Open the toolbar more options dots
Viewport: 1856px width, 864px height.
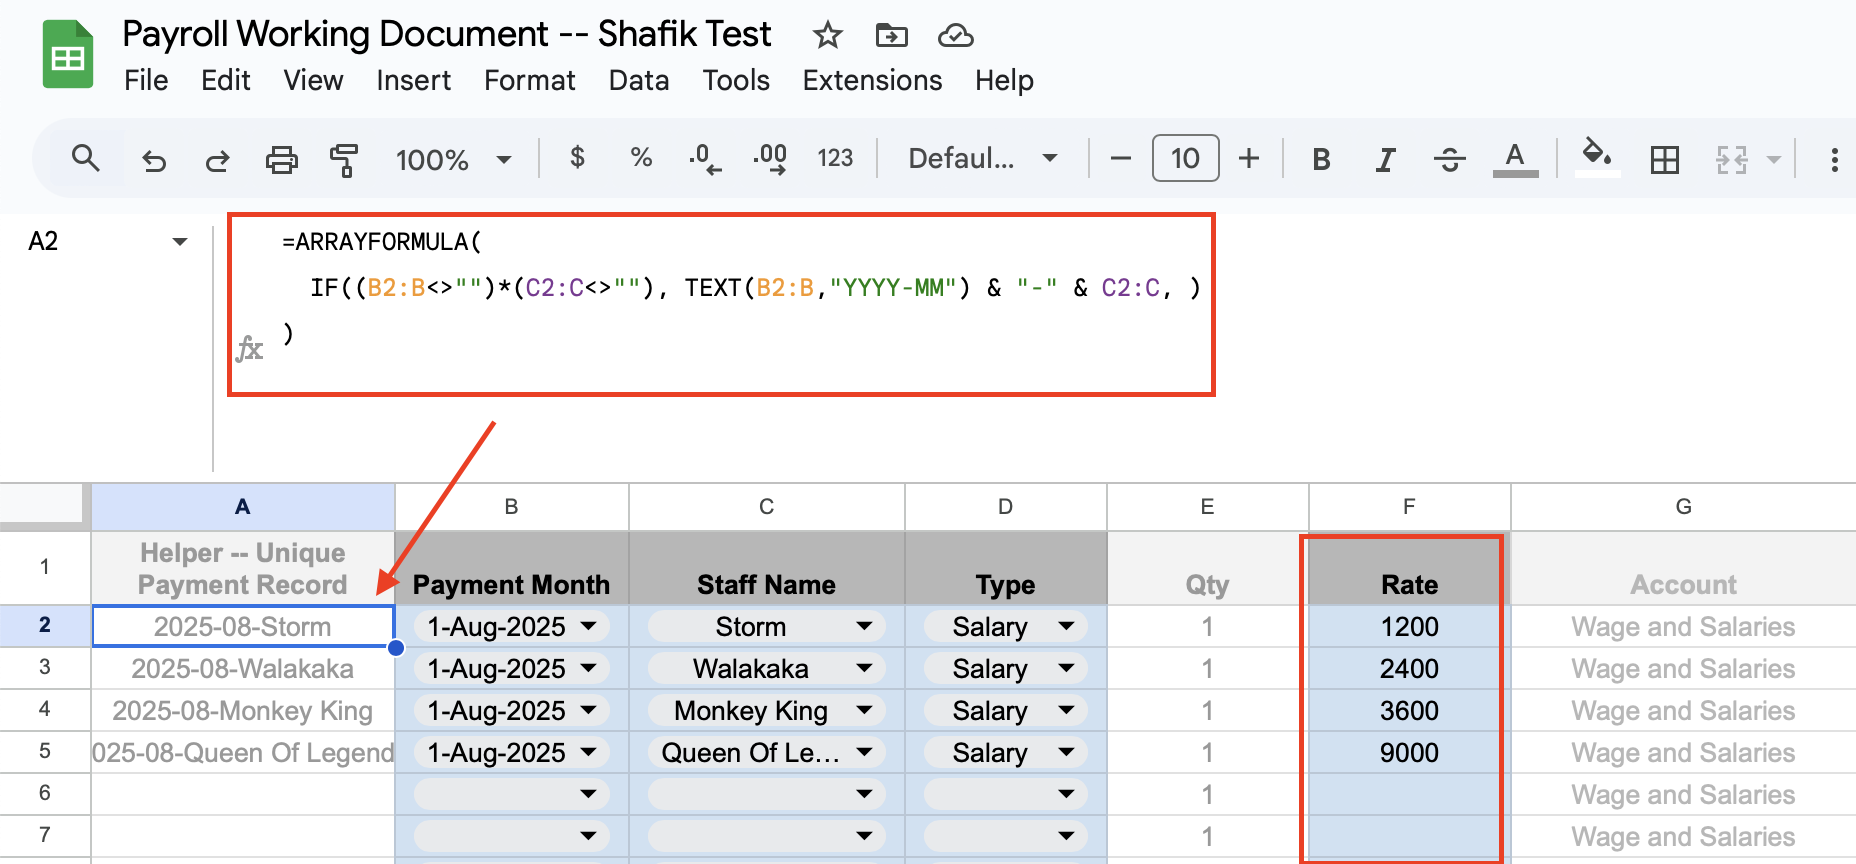pos(1834,159)
